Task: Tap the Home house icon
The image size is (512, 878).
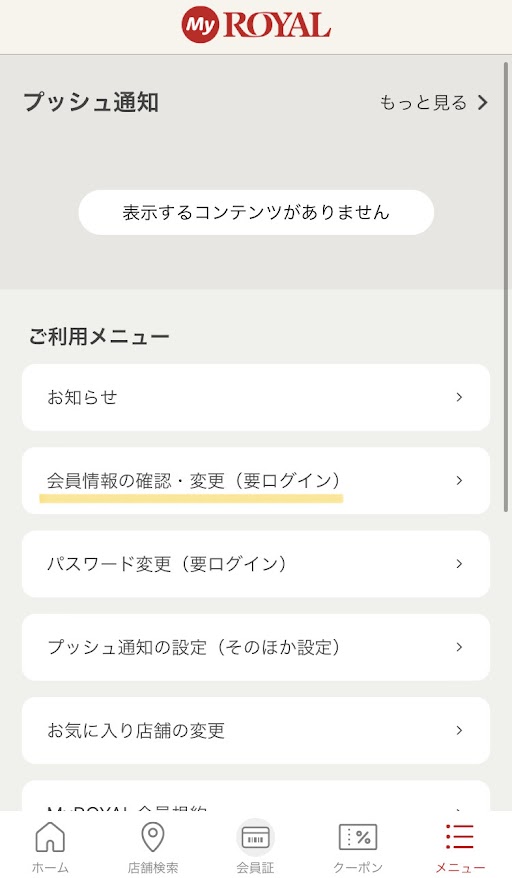Action: 50,837
